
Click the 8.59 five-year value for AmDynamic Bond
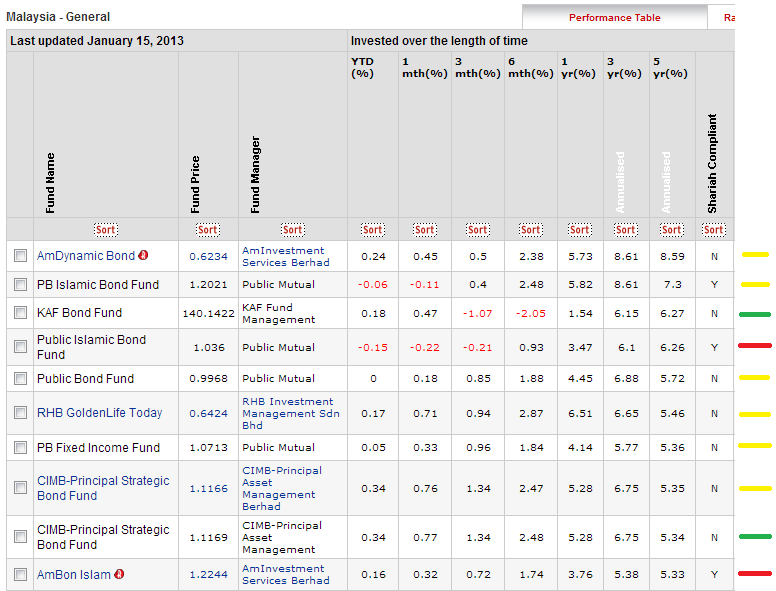[x=672, y=256]
